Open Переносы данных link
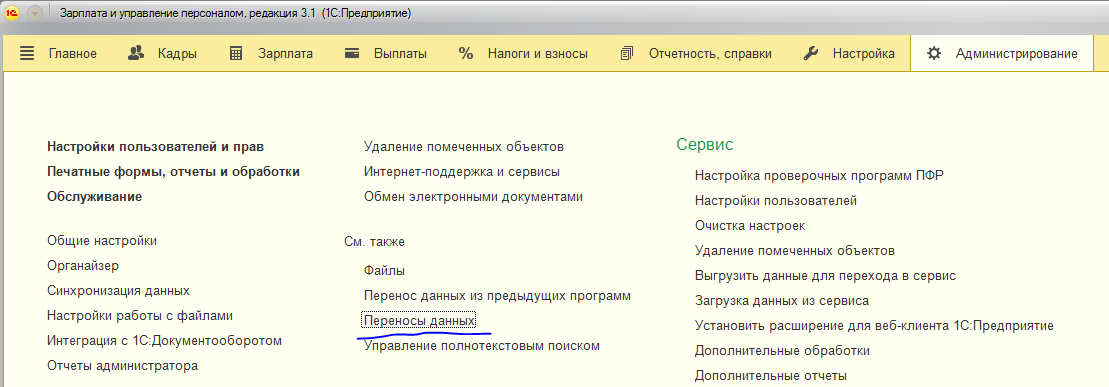Viewport: 1109px width, 387px height. tap(419, 320)
